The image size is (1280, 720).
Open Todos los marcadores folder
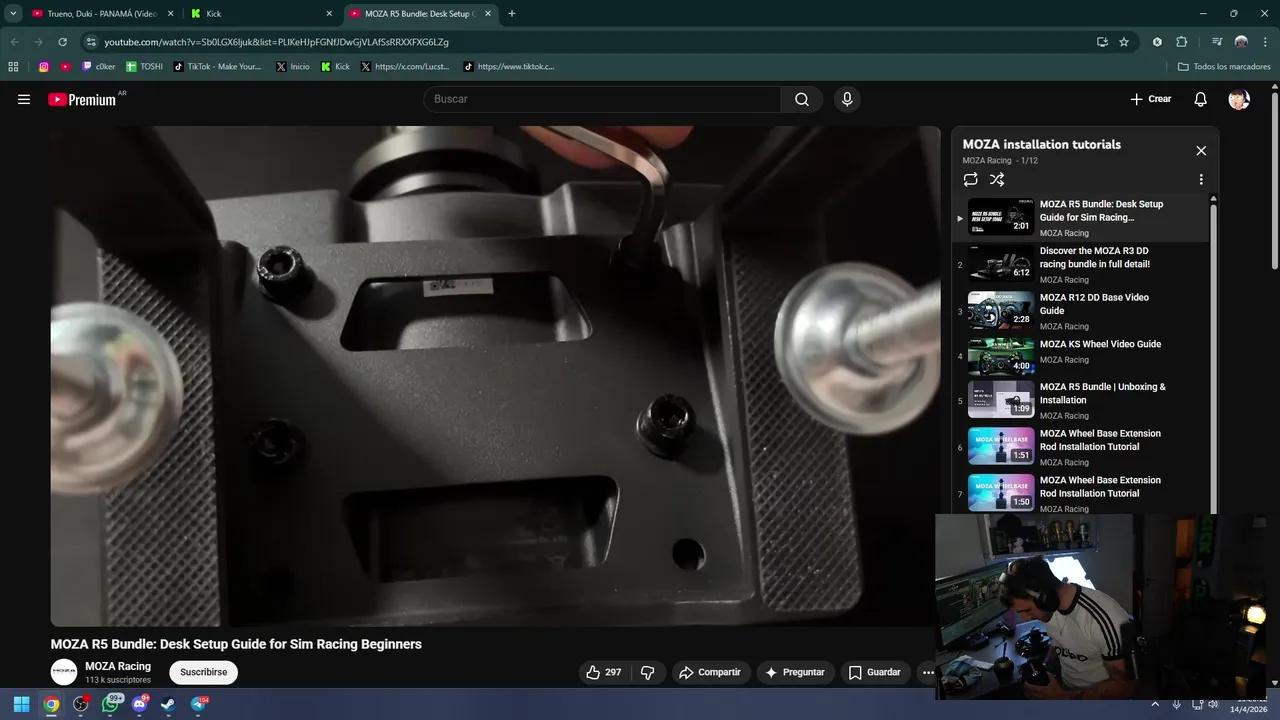point(1224,67)
